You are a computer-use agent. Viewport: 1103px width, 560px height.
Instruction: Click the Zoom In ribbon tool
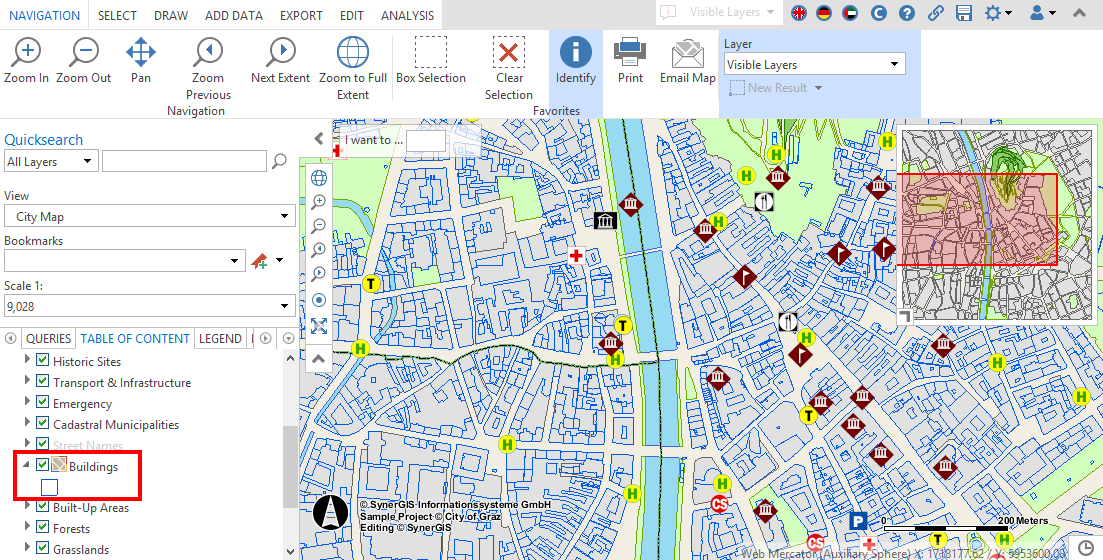click(26, 61)
